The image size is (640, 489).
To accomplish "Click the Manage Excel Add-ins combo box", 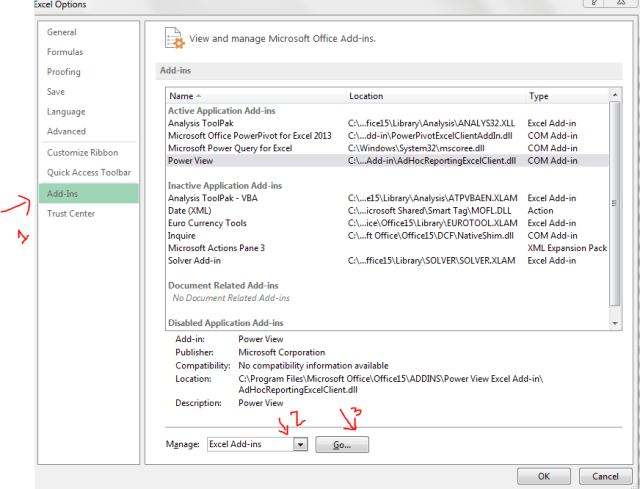I will [x=257, y=444].
